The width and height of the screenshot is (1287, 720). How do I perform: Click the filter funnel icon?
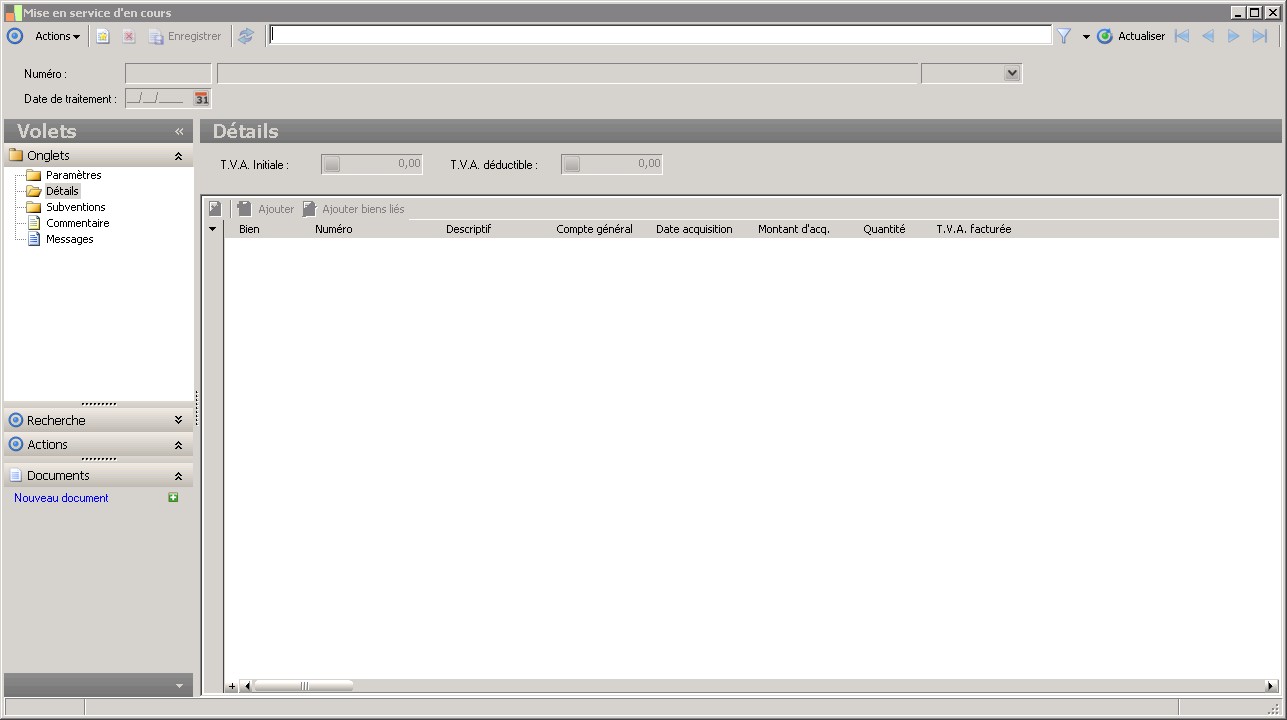click(1064, 36)
